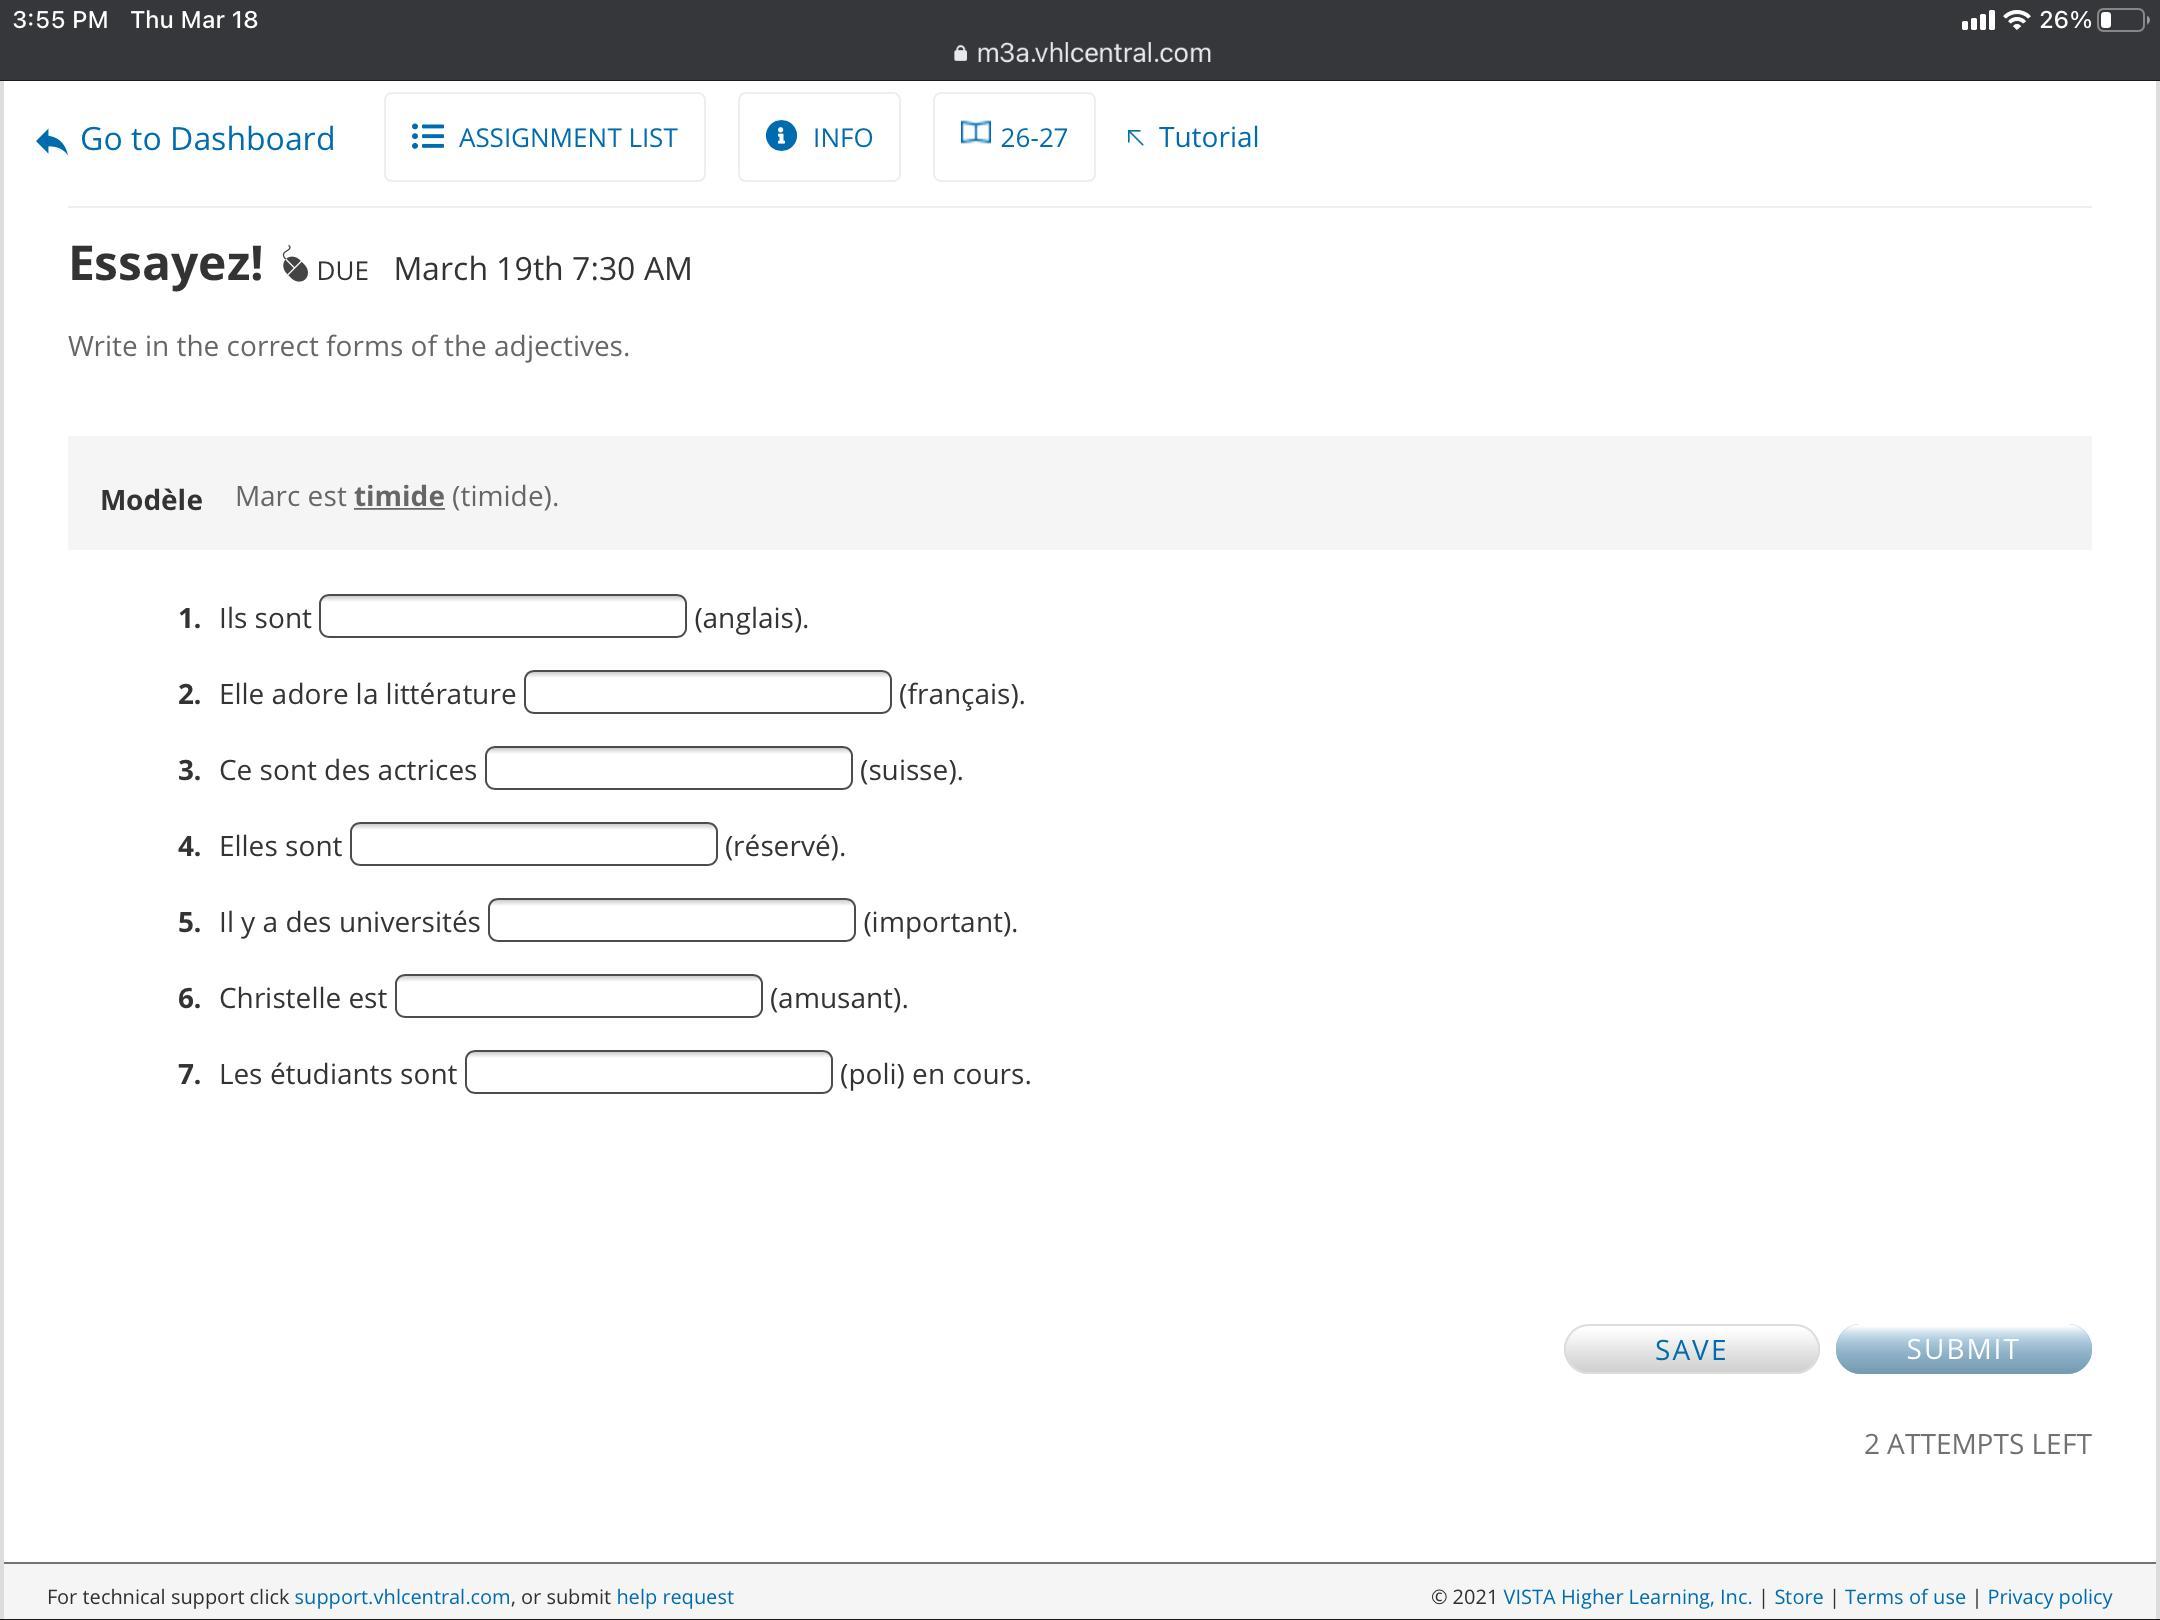Open the Tutorial link
The height and width of the screenshot is (1620, 2160).
click(x=1207, y=137)
